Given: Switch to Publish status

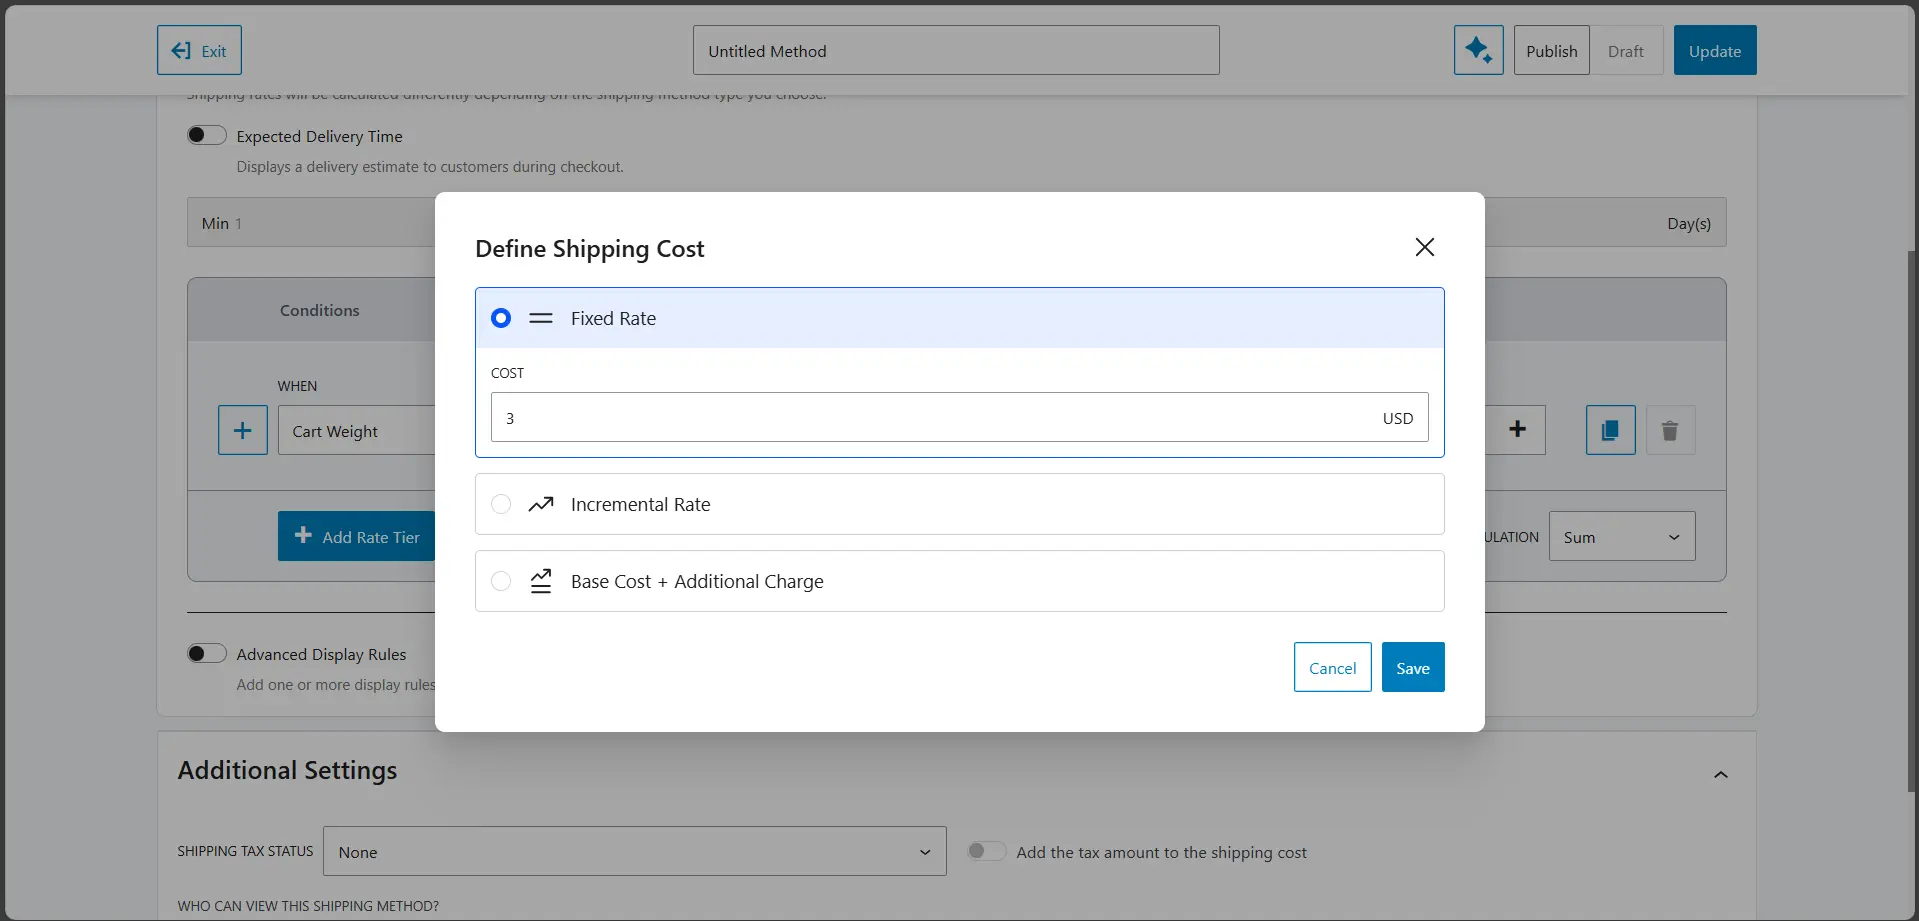Looking at the screenshot, I should point(1550,50).
